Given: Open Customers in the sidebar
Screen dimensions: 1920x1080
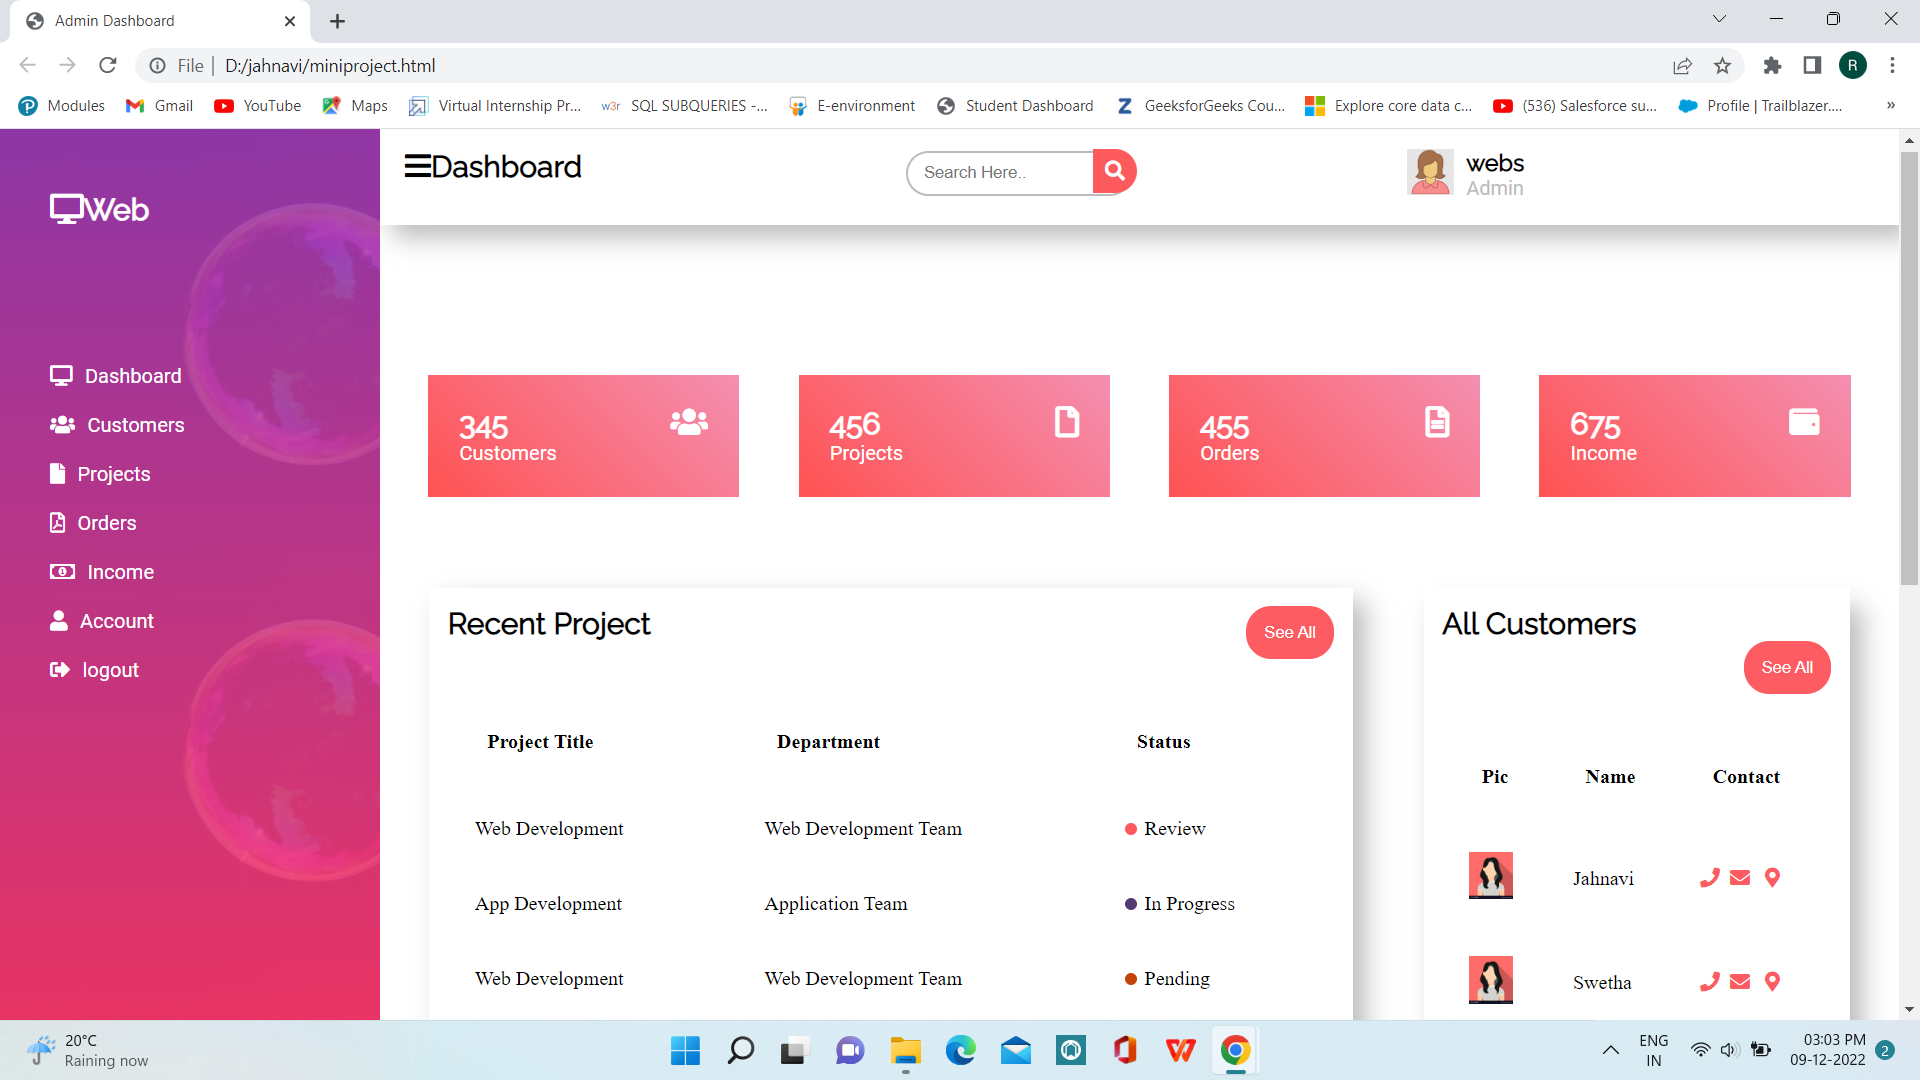Looking at the screenshot, I should pos(135,425).
